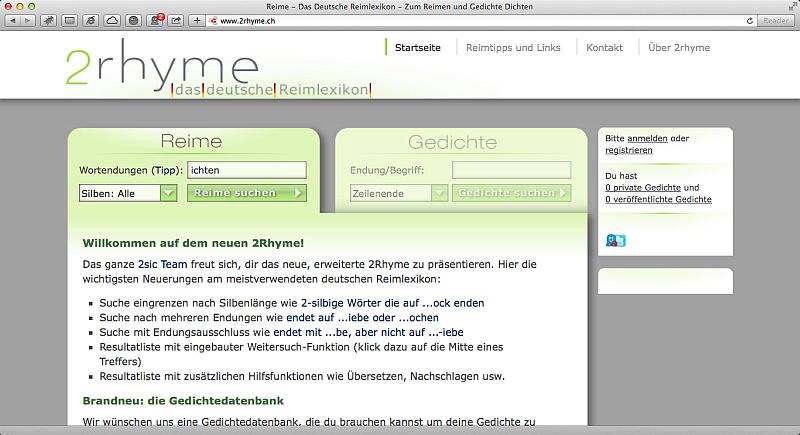800x435 pixels.
Task: Open the Zeilenende dropdown
Action: coord(398,193)
